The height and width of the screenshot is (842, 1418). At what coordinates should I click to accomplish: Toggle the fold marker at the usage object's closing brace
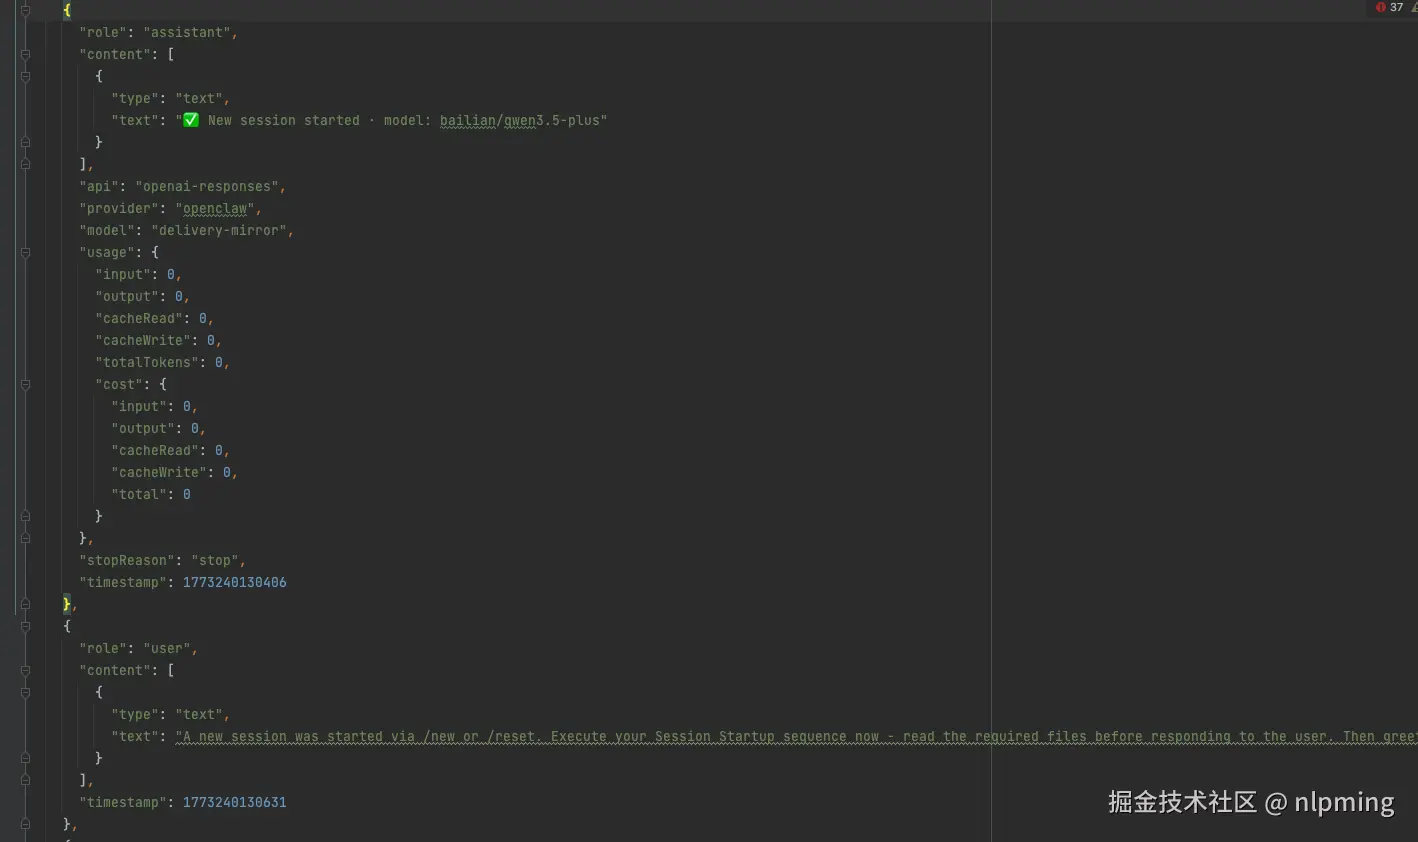tap(26, 539)
